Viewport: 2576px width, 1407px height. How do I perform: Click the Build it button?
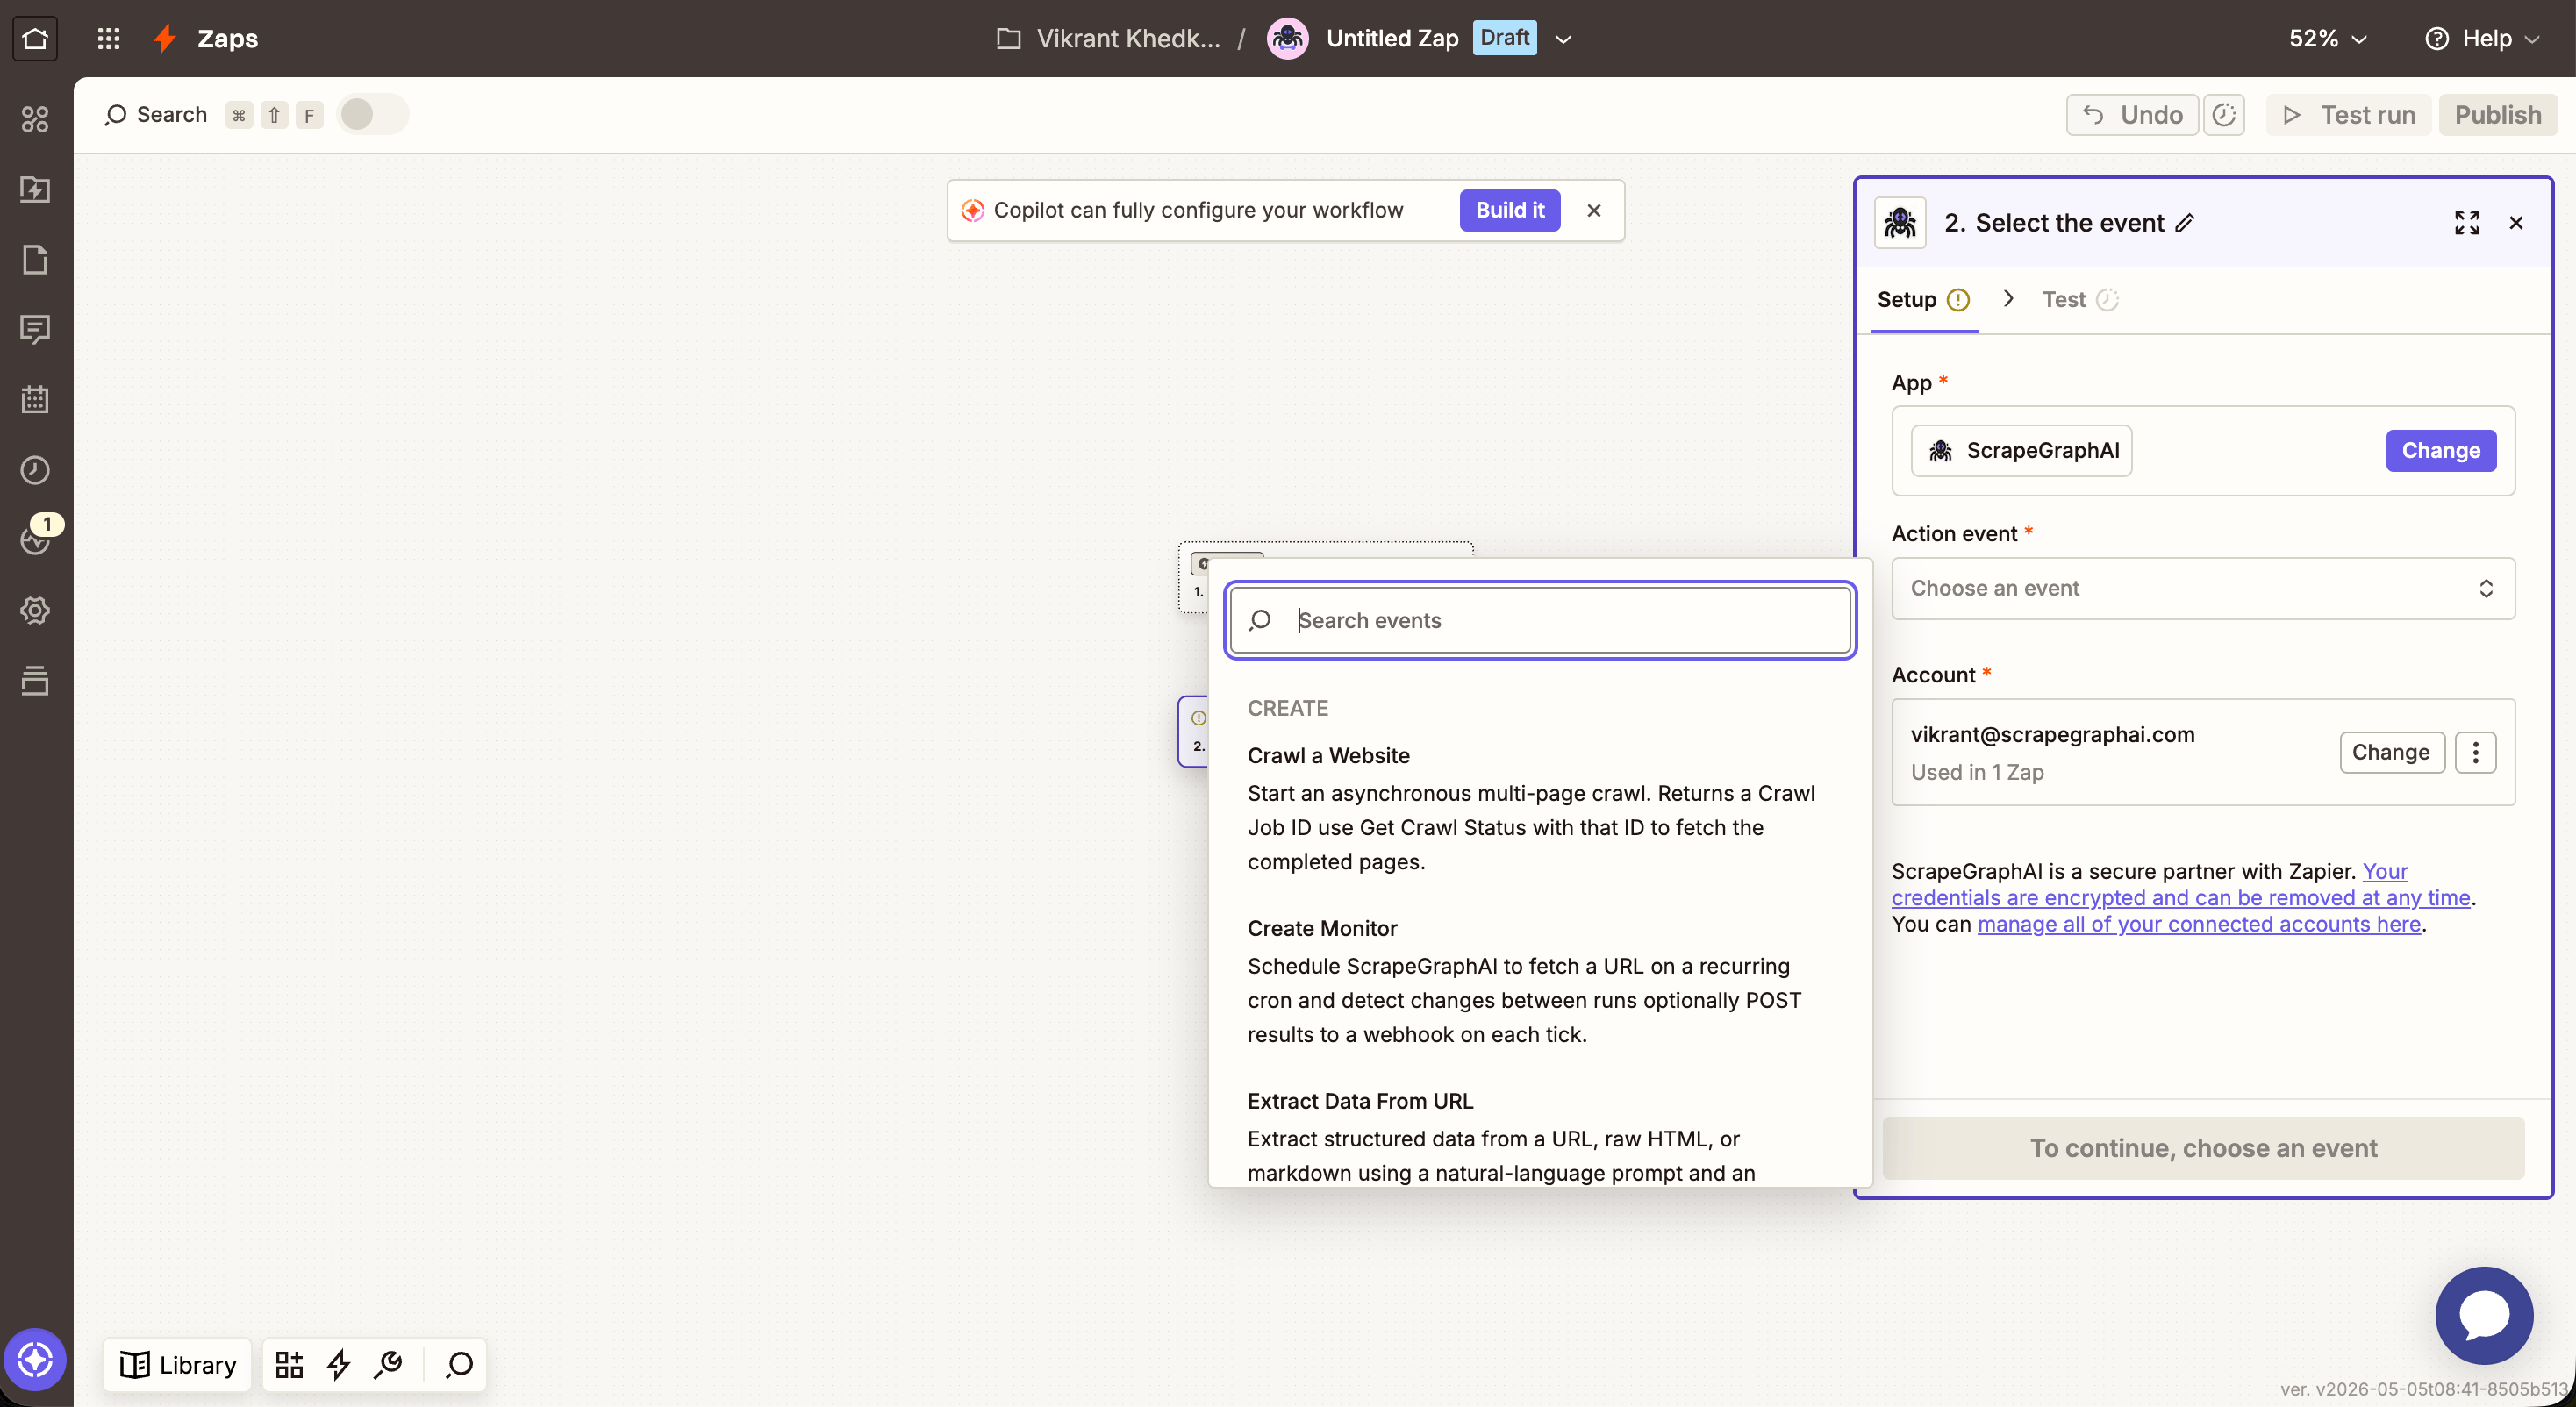pyautogui.click(x=1510, y=210)
